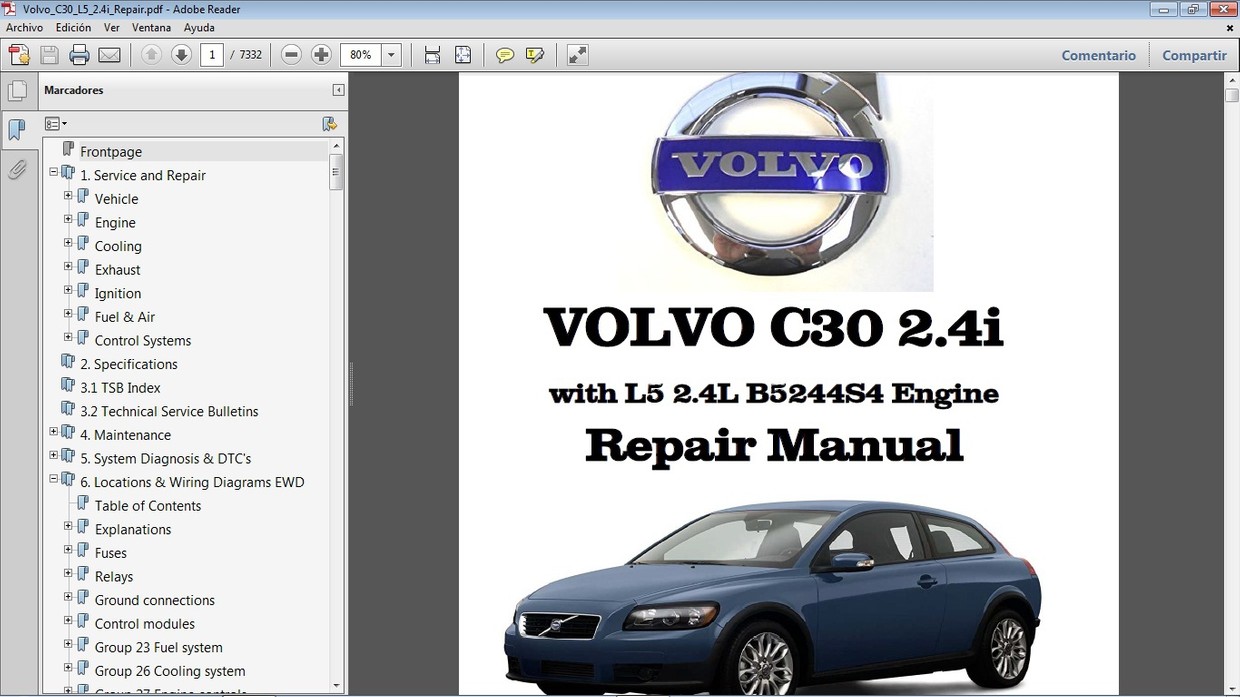
Task: Expand the Cooling bookmark
Action: click(68, 243)
